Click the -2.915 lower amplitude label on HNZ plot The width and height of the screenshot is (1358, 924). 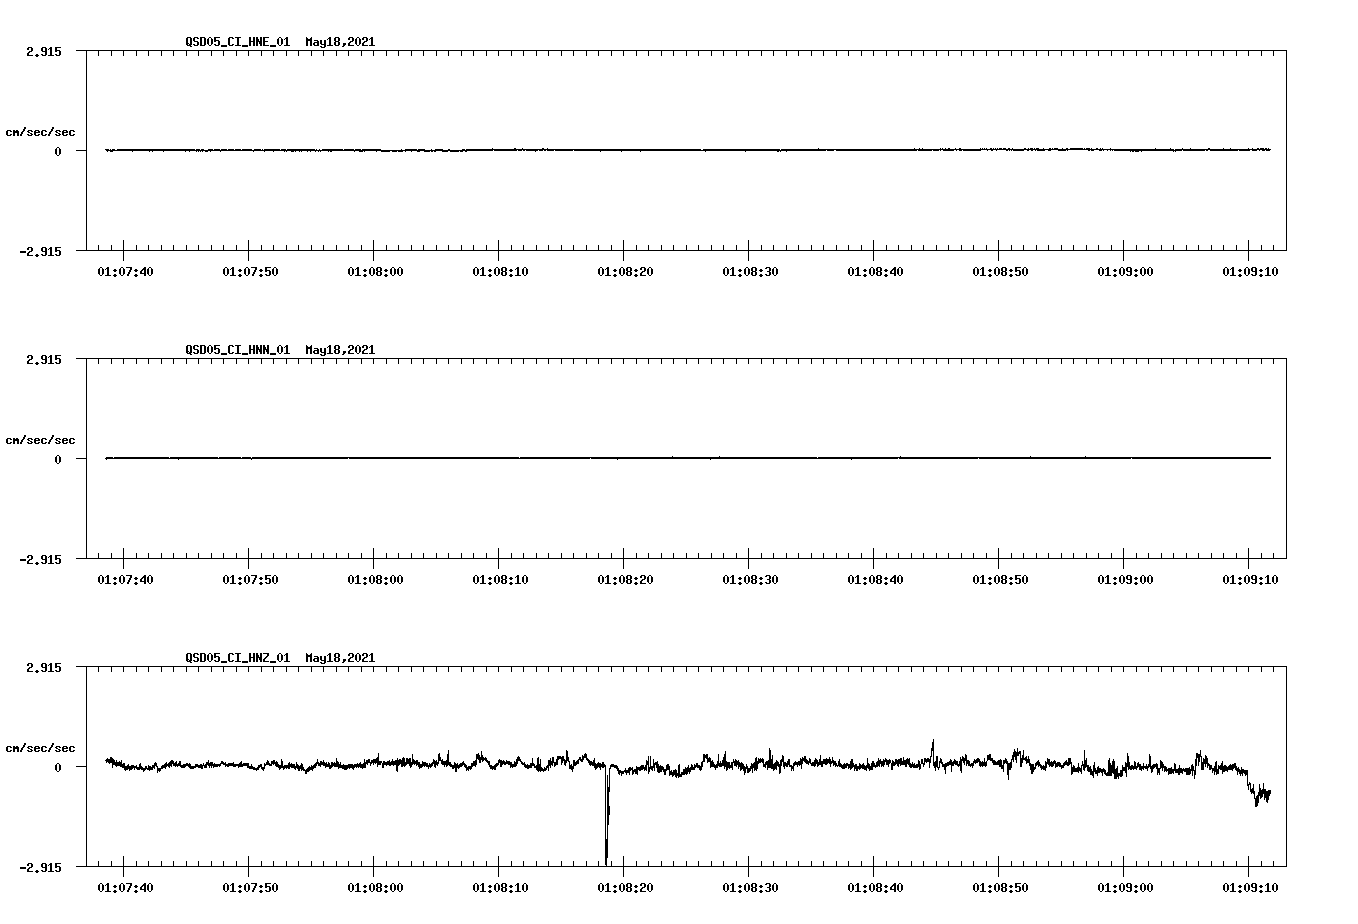40,867
